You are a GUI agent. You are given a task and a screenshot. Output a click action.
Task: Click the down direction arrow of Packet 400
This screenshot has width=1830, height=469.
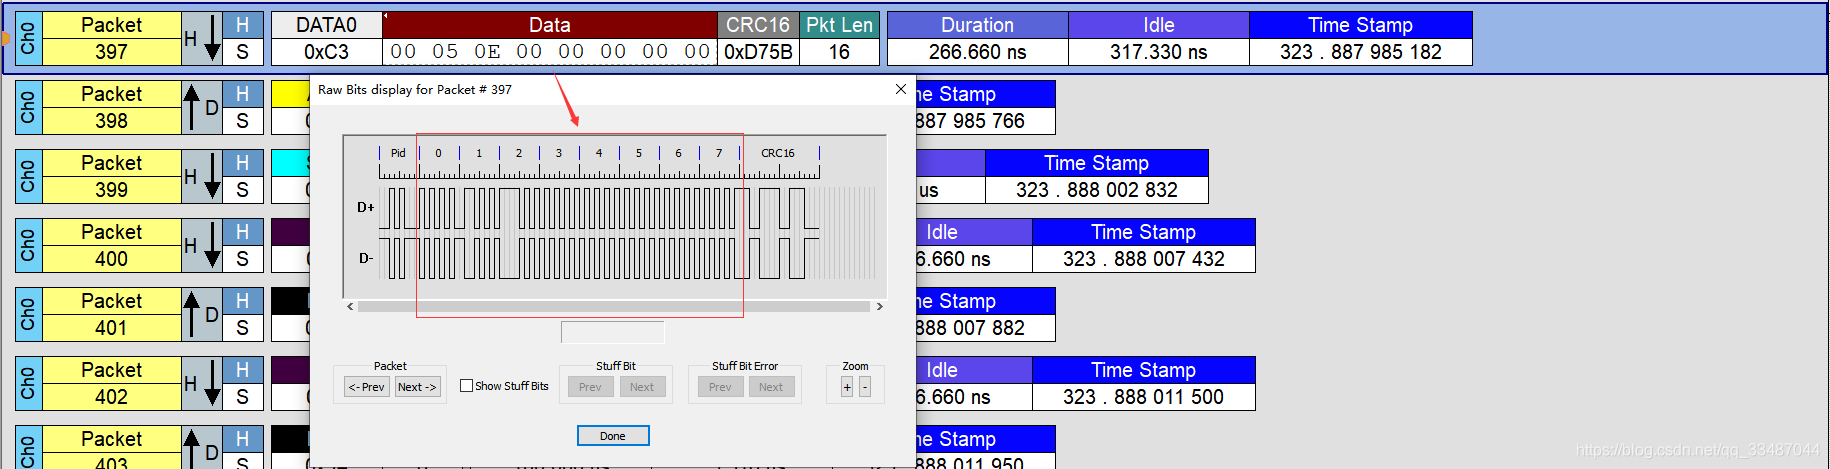coord(212,246)
